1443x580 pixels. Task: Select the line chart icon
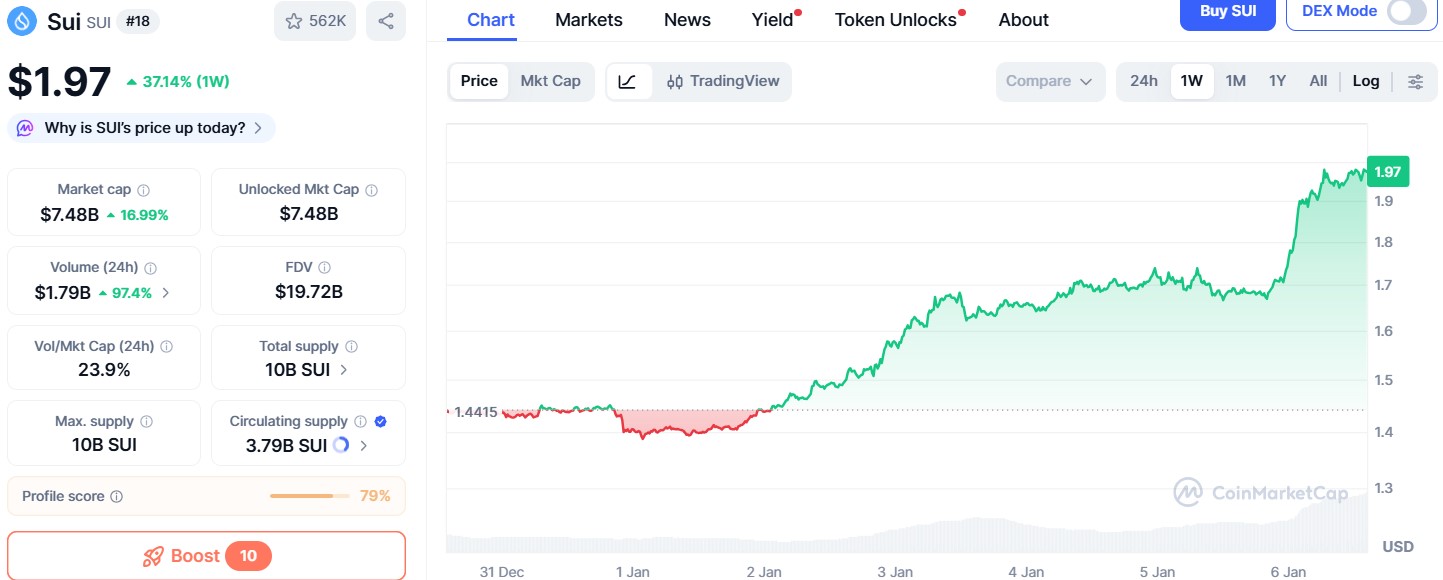629,80
